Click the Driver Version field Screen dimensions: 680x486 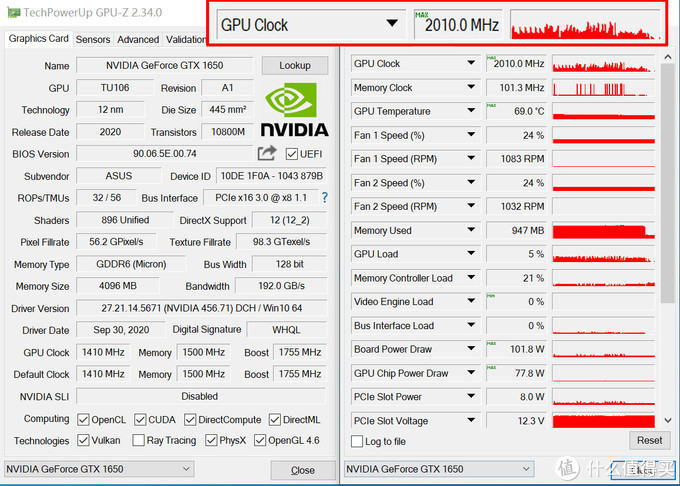(201, 308)
